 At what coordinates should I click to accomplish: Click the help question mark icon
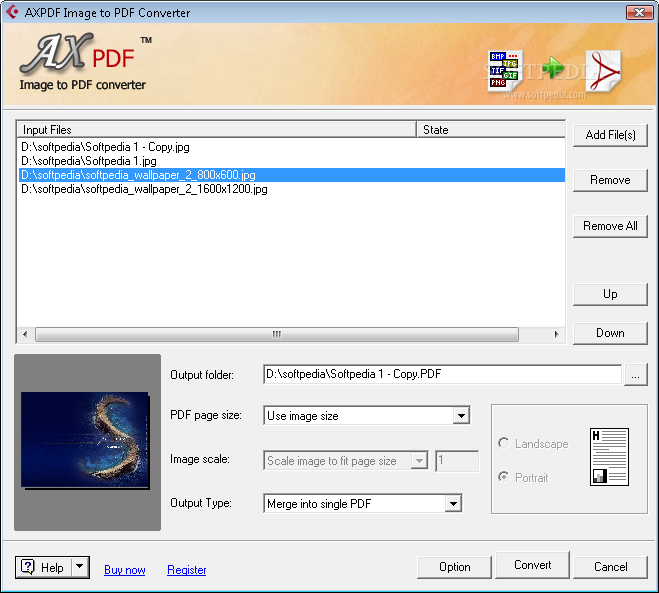(27, 567)
